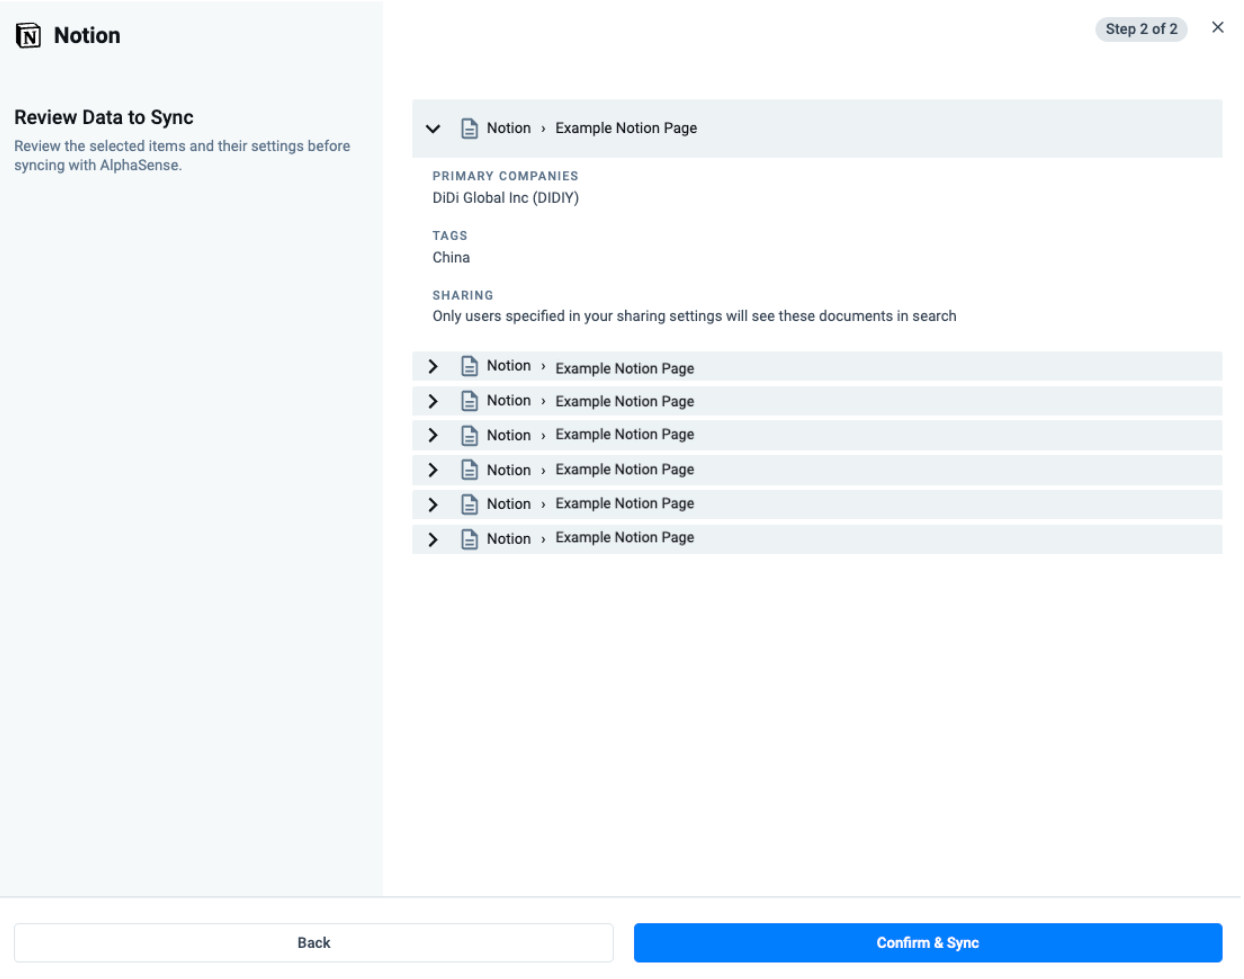Click the Confirm & Sync button
Viewport: 1244px width, 979px height.
click(x=927, y=943)
